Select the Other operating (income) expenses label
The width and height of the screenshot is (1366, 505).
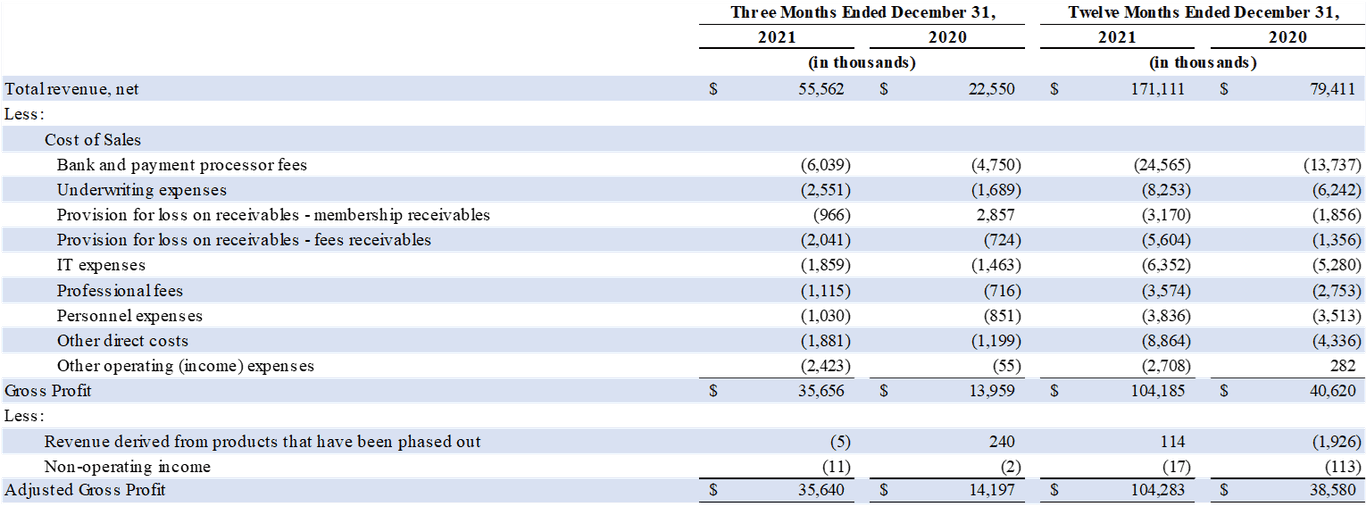(186, 366)
